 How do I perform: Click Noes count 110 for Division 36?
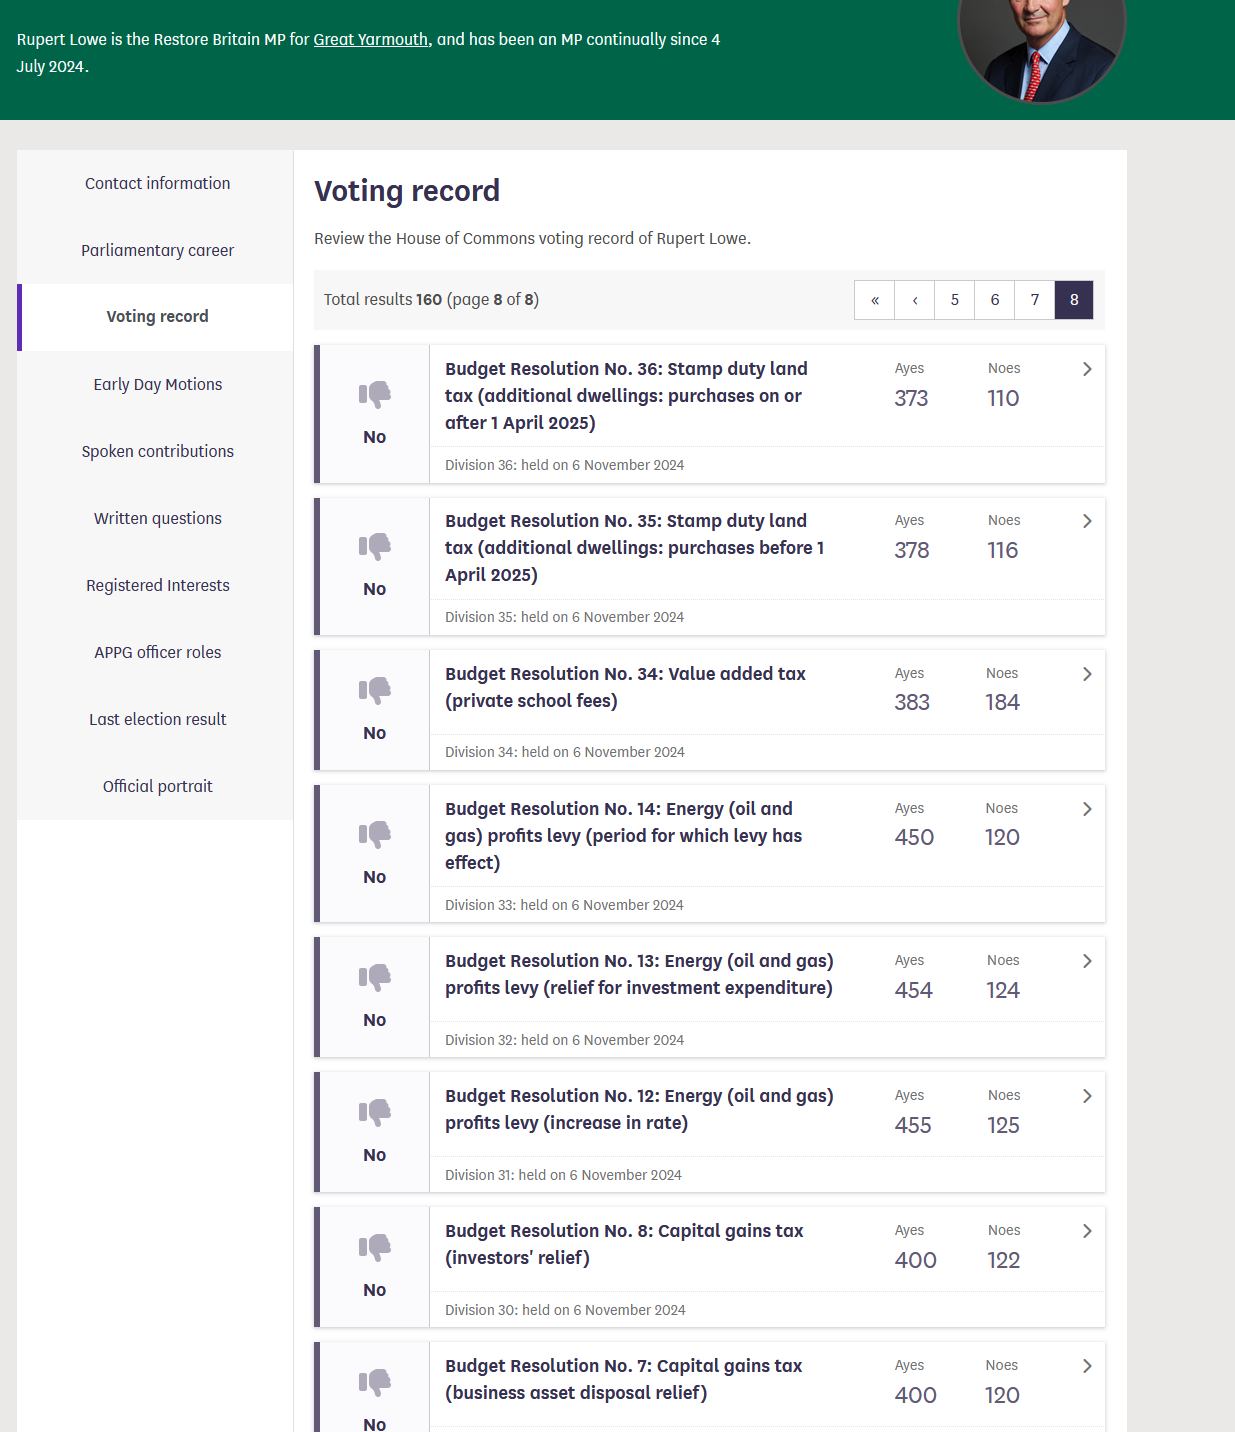pyautogui.click(x=1003, y=398)
